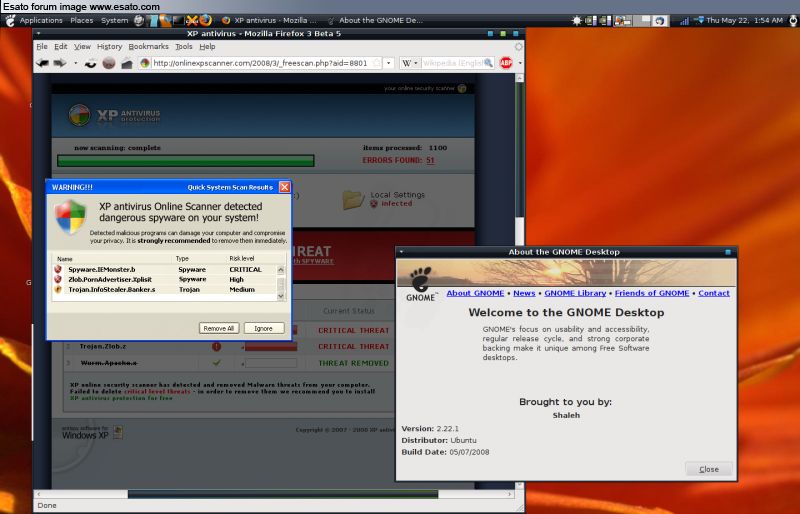Click the Ignore button in the warning dialog

[263, 328]
